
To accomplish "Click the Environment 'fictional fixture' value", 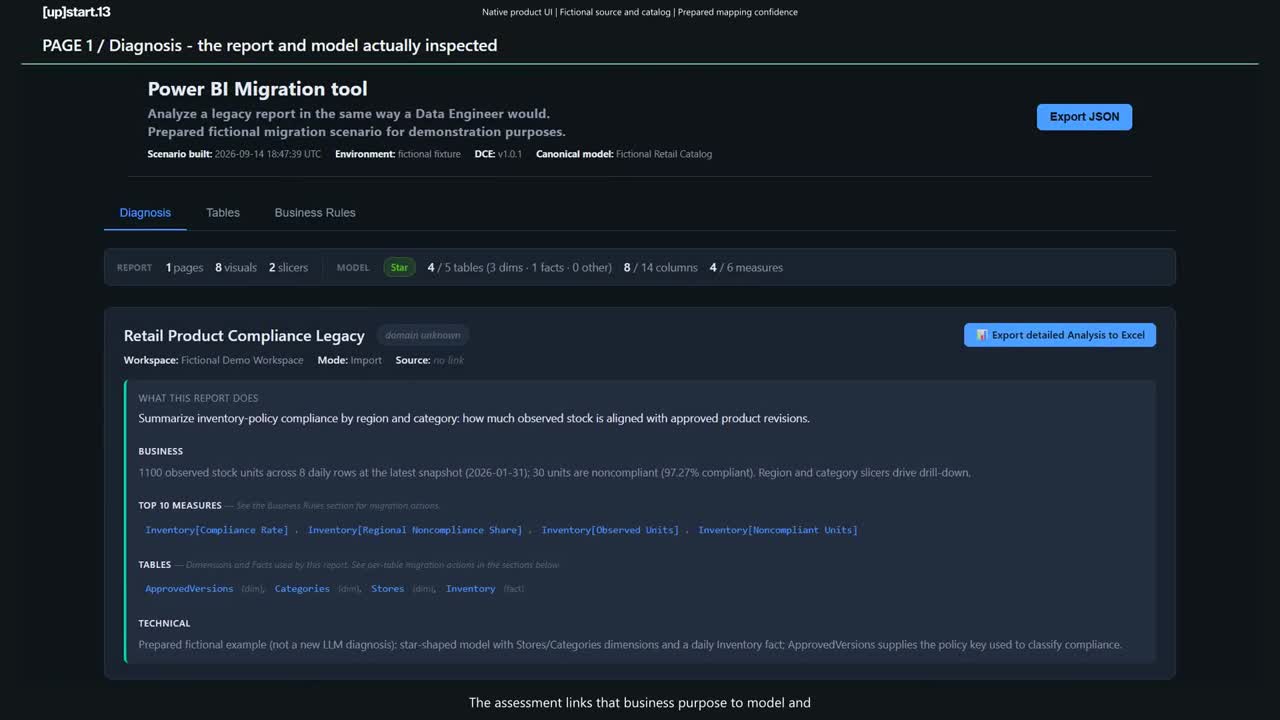I will [430, 154].
